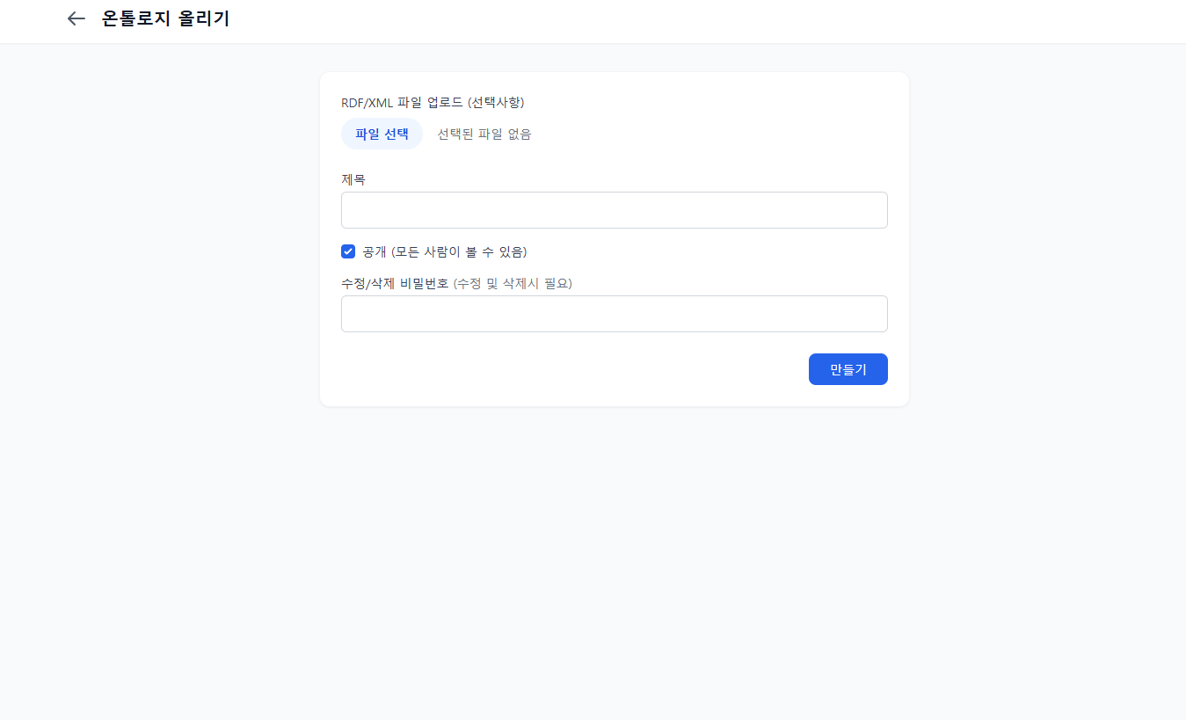Click the 수정/삭제 비밀번호 label
Screen dimensions: 1186x720
395,284
